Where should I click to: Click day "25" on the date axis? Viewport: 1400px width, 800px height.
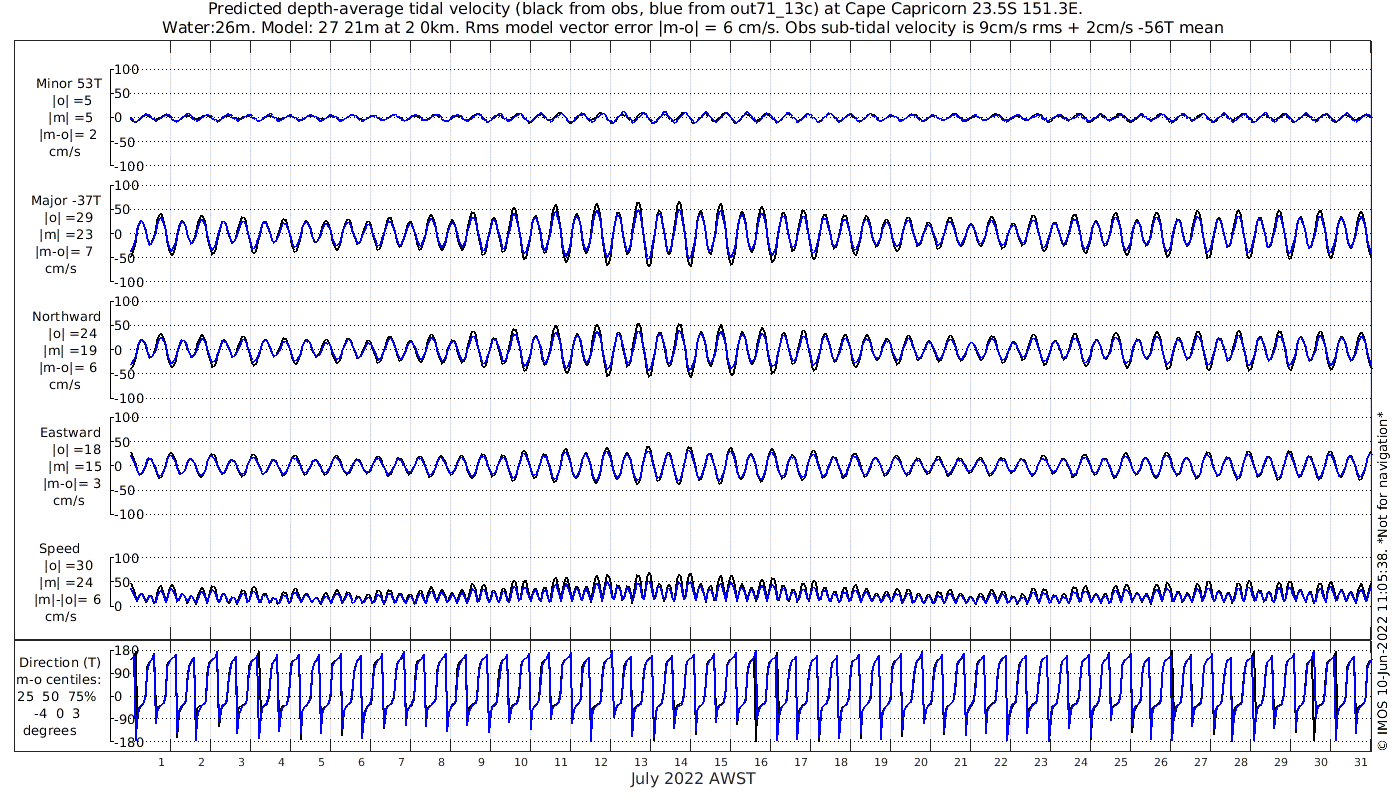(x=1121, y=762)
